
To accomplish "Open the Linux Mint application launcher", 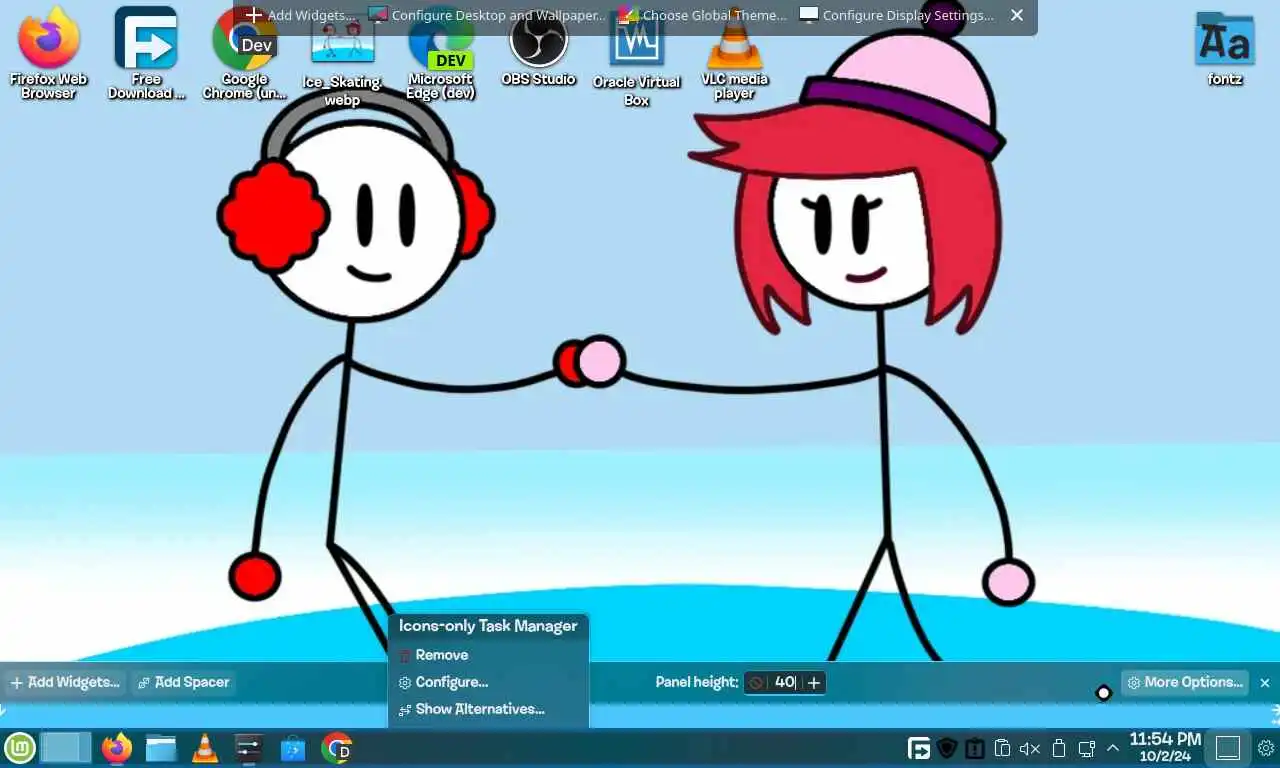I will 20,748.
